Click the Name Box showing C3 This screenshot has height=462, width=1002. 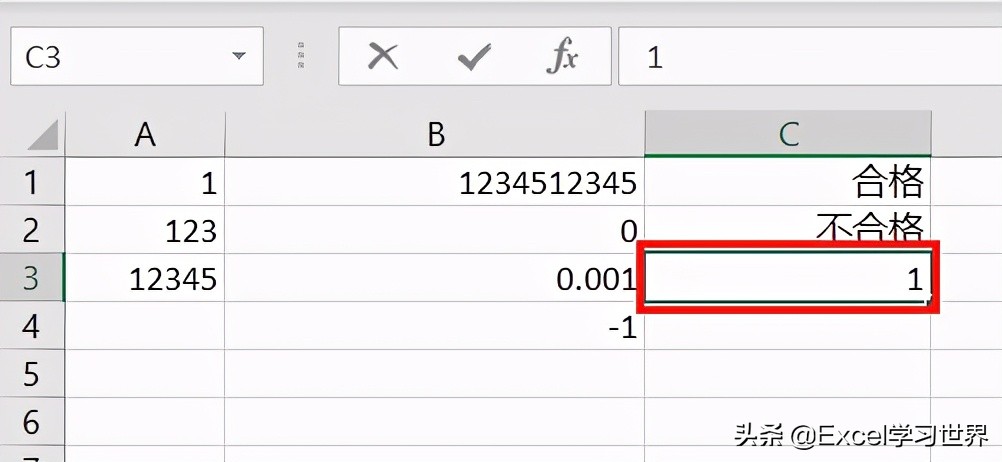[x=137, y=56]
